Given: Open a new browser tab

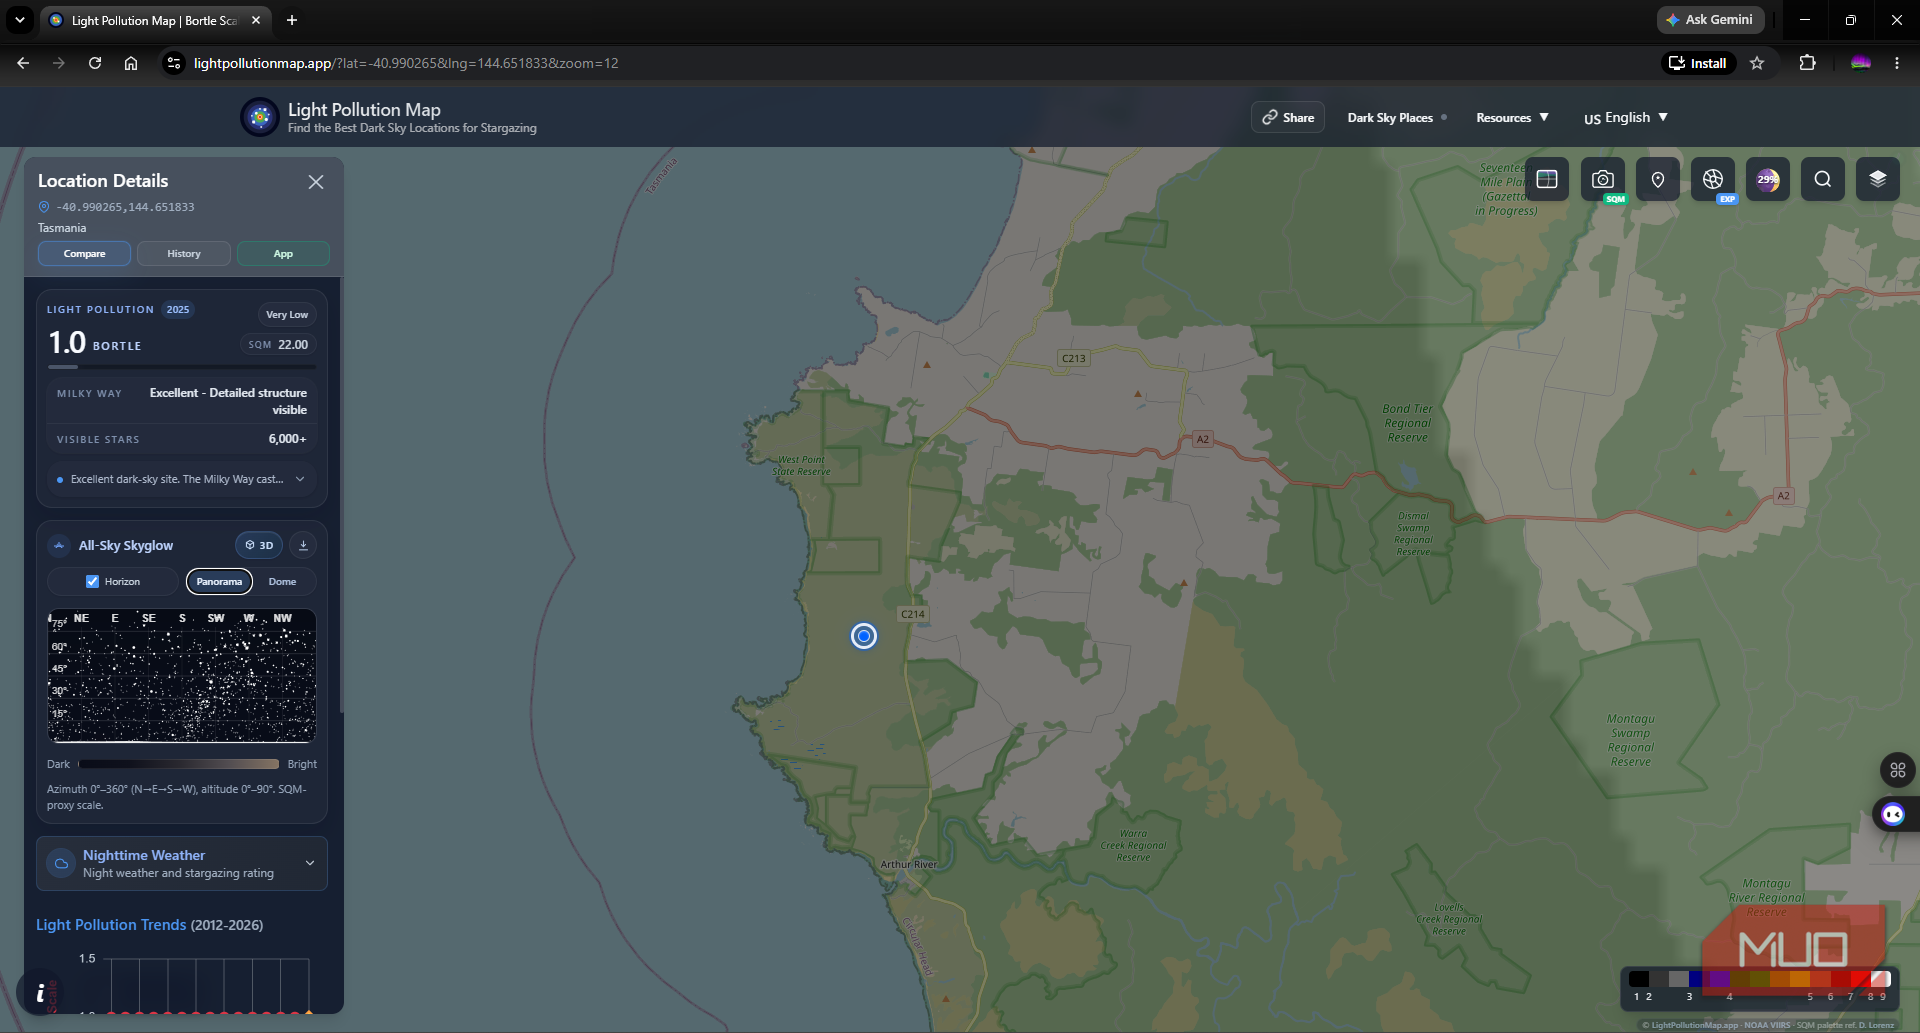Looking at the screenshot, I should click(292, 20).
